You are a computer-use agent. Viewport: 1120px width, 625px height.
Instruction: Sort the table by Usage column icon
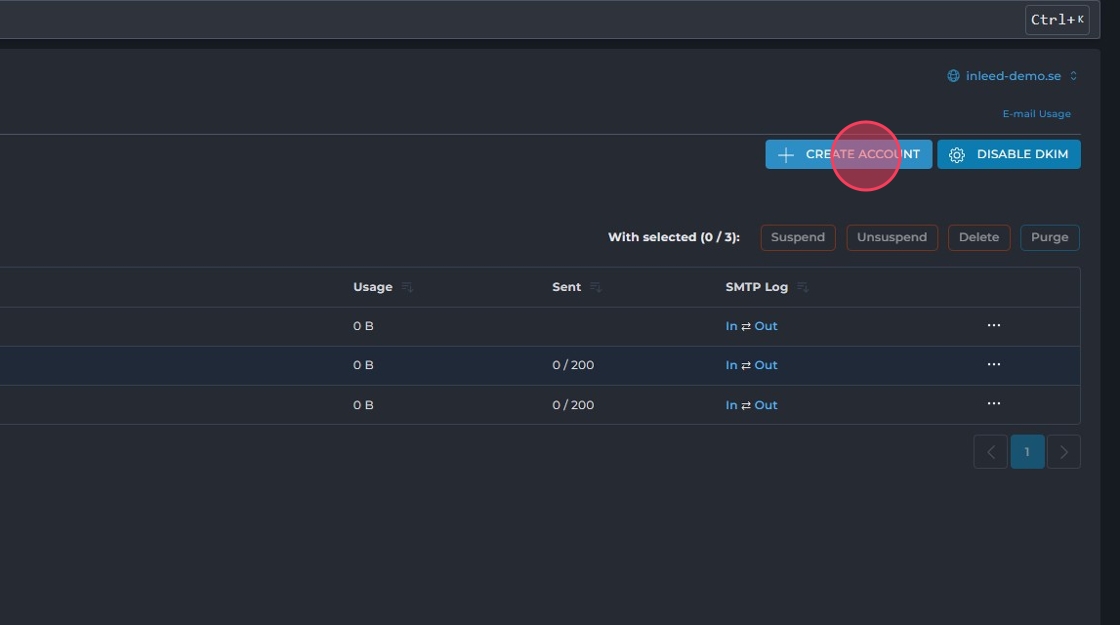(407, 288)
